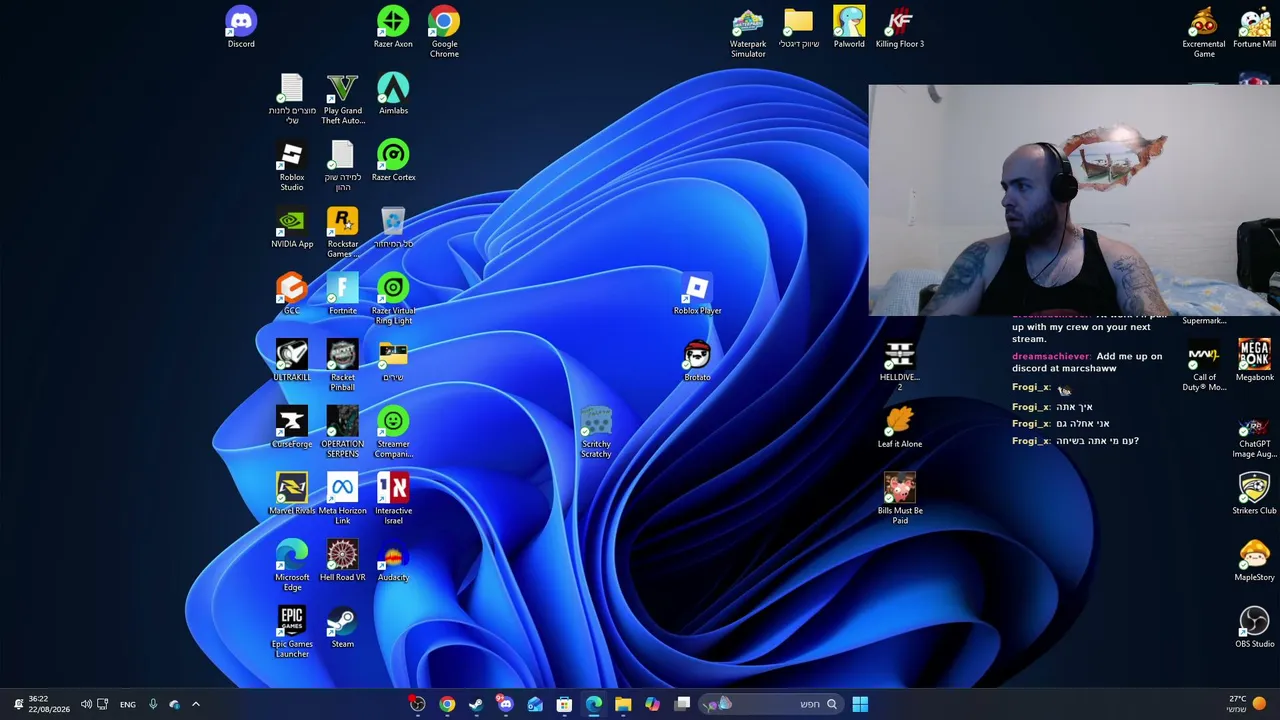Select the Meta Horizon Link icon
Screen dimensions: 1280x720
pos(342,499)
